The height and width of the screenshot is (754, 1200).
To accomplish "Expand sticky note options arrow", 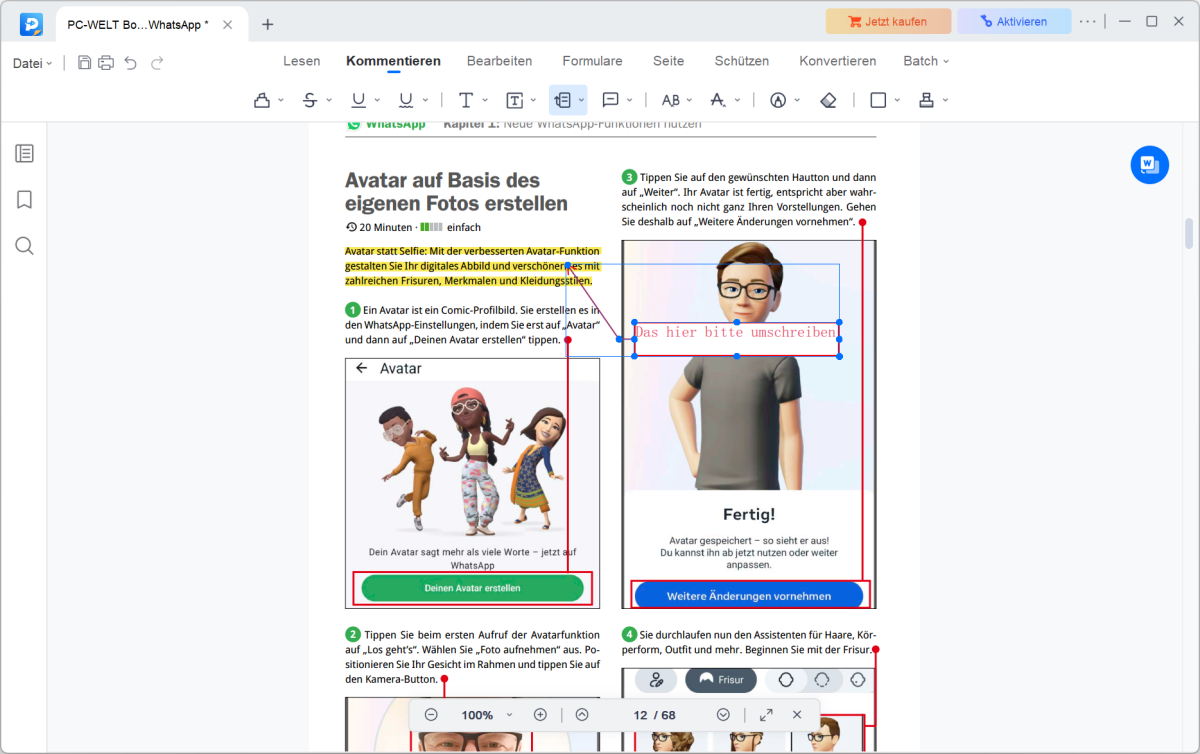I will (629, 100).
